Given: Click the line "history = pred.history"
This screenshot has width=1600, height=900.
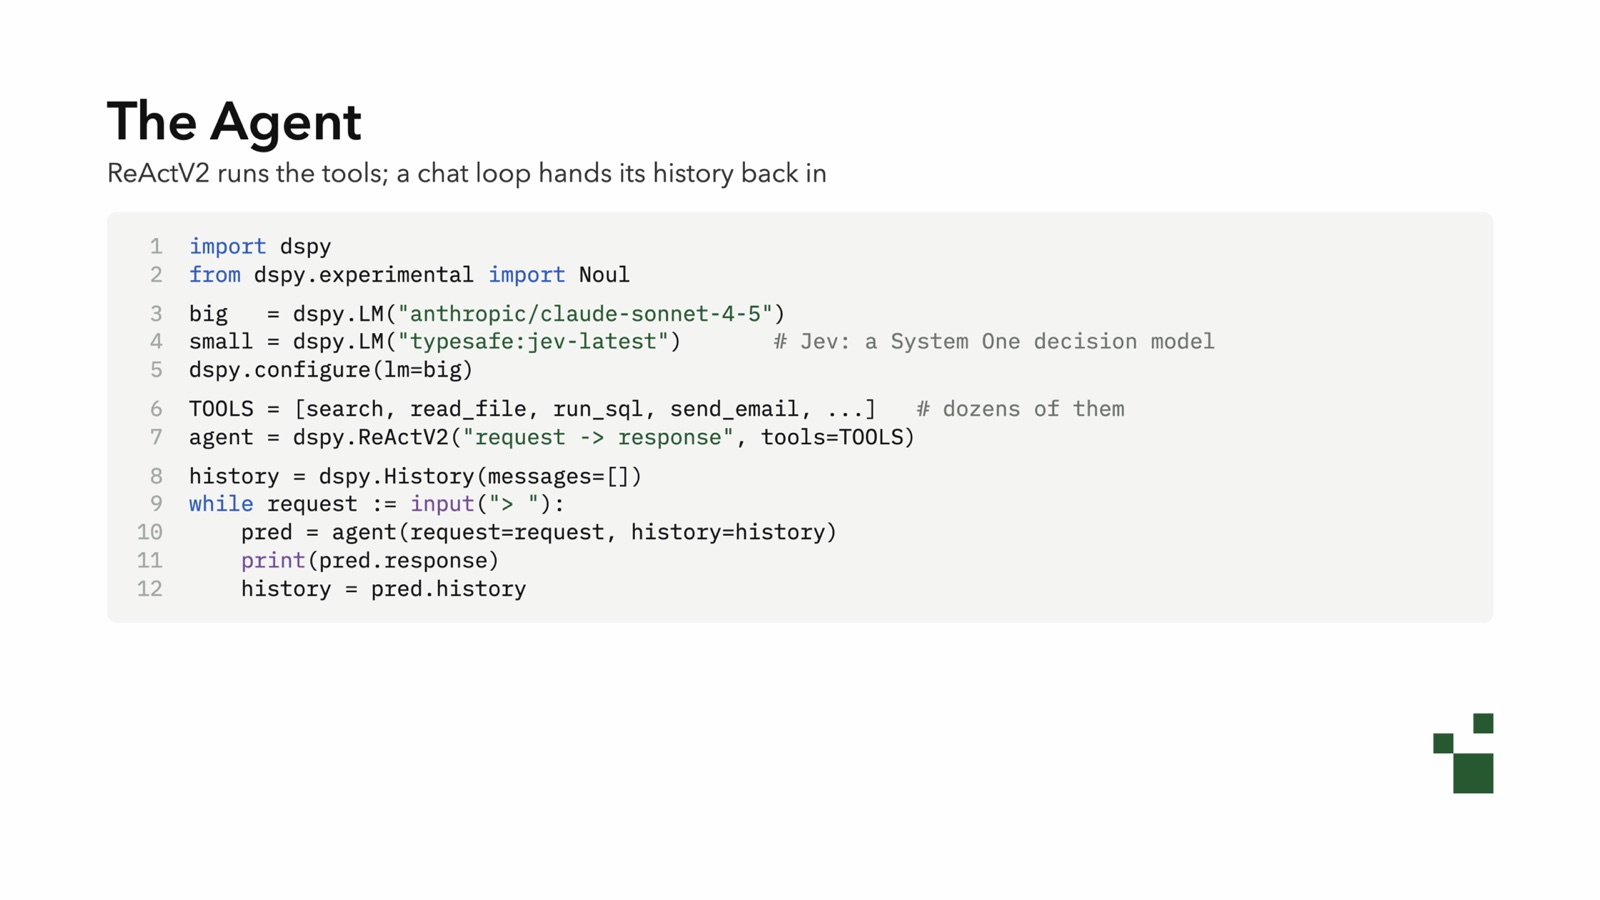Looking at the screenshot, I should tap(383, 589).
